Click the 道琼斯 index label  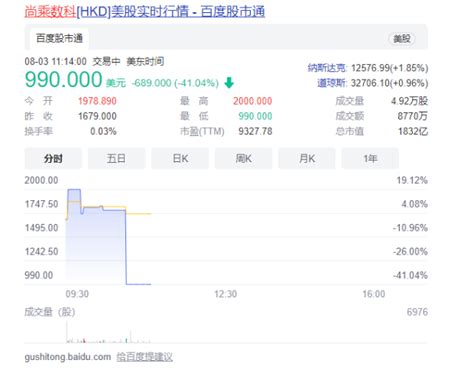(x=332, y=83)
